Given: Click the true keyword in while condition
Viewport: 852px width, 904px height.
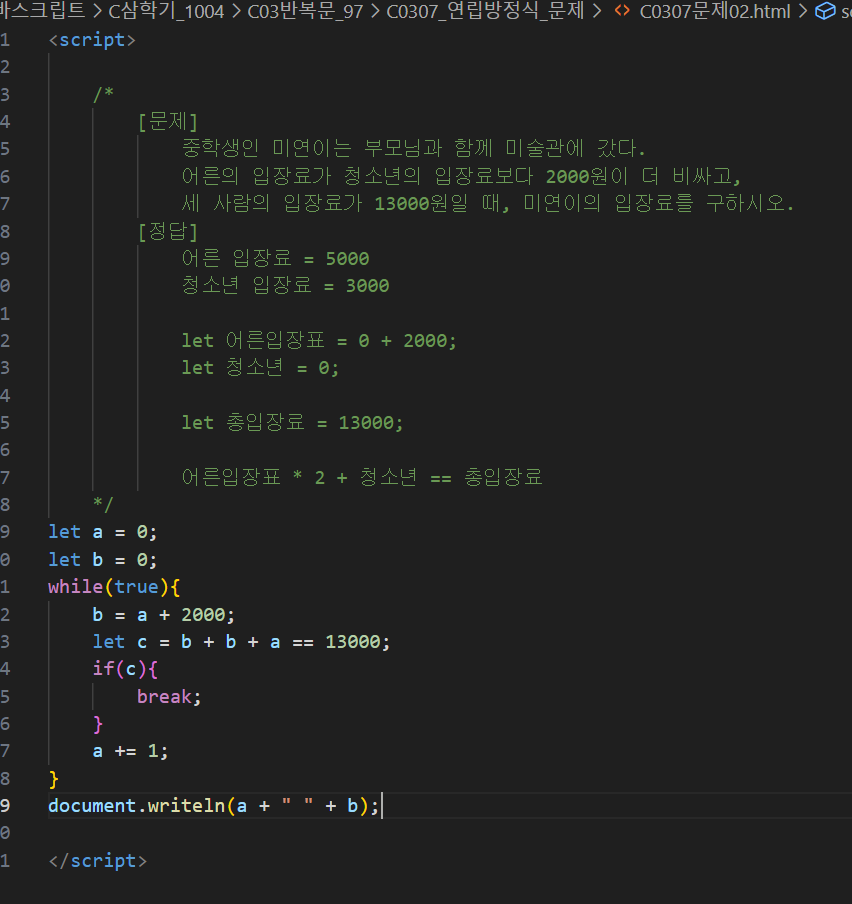Looking at the screenshot, I should (x=136, y=587).
